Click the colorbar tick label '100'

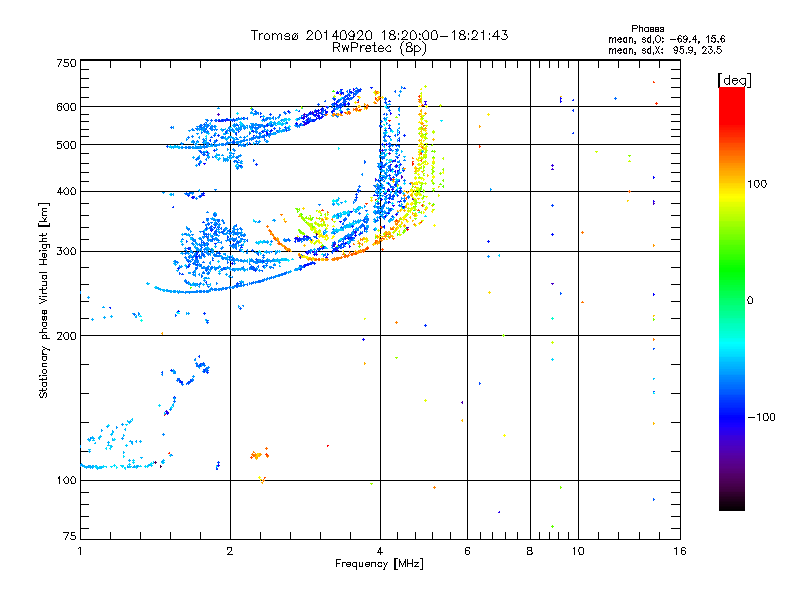point(757,184)
